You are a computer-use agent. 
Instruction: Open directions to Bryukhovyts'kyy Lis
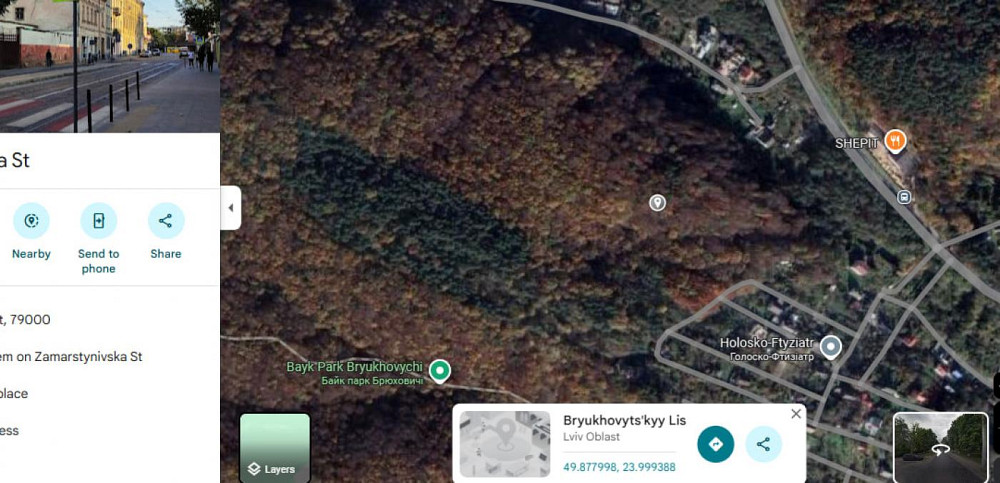[x=716, y=444]
